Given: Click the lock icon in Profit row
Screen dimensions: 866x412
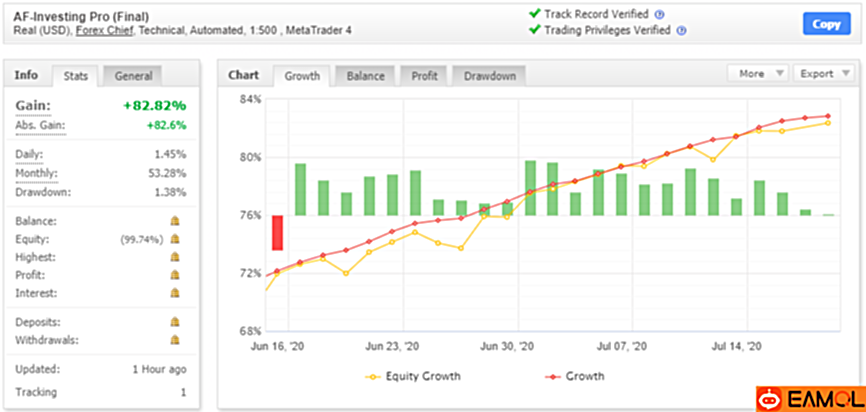Looking at the screenshot, I should coord(174,275).
